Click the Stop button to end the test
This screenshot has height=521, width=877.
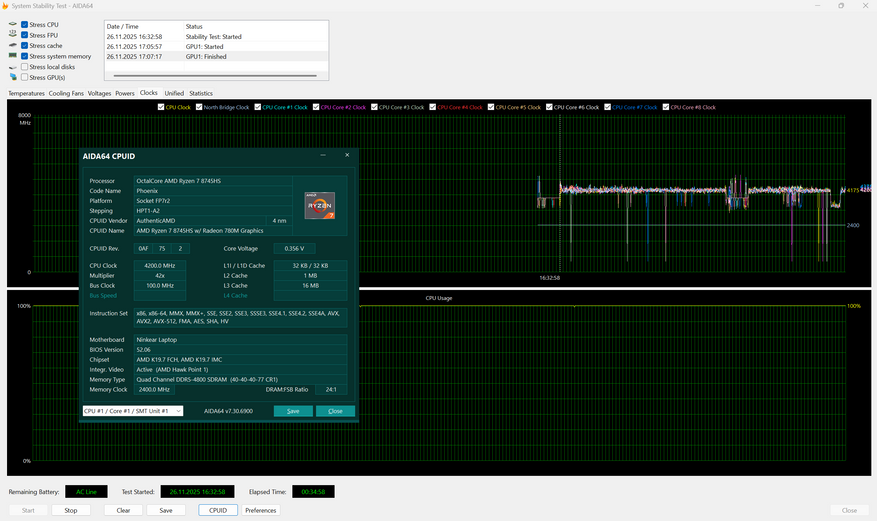(x=71, y=510)
